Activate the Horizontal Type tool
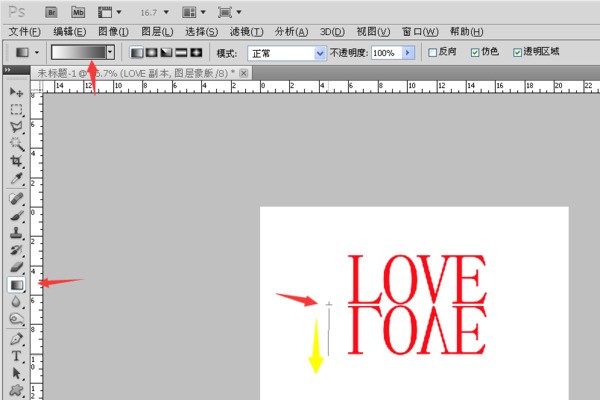Viewport: 600px width, 400px height. (17, 356)
